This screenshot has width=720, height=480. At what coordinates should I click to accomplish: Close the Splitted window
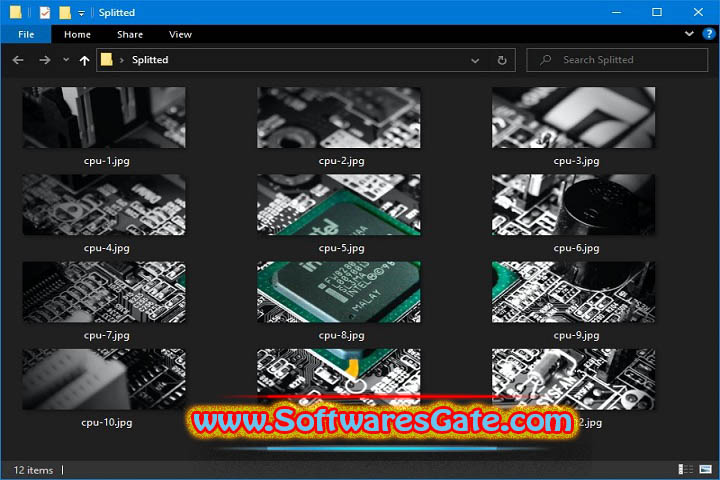pos(698,12)
